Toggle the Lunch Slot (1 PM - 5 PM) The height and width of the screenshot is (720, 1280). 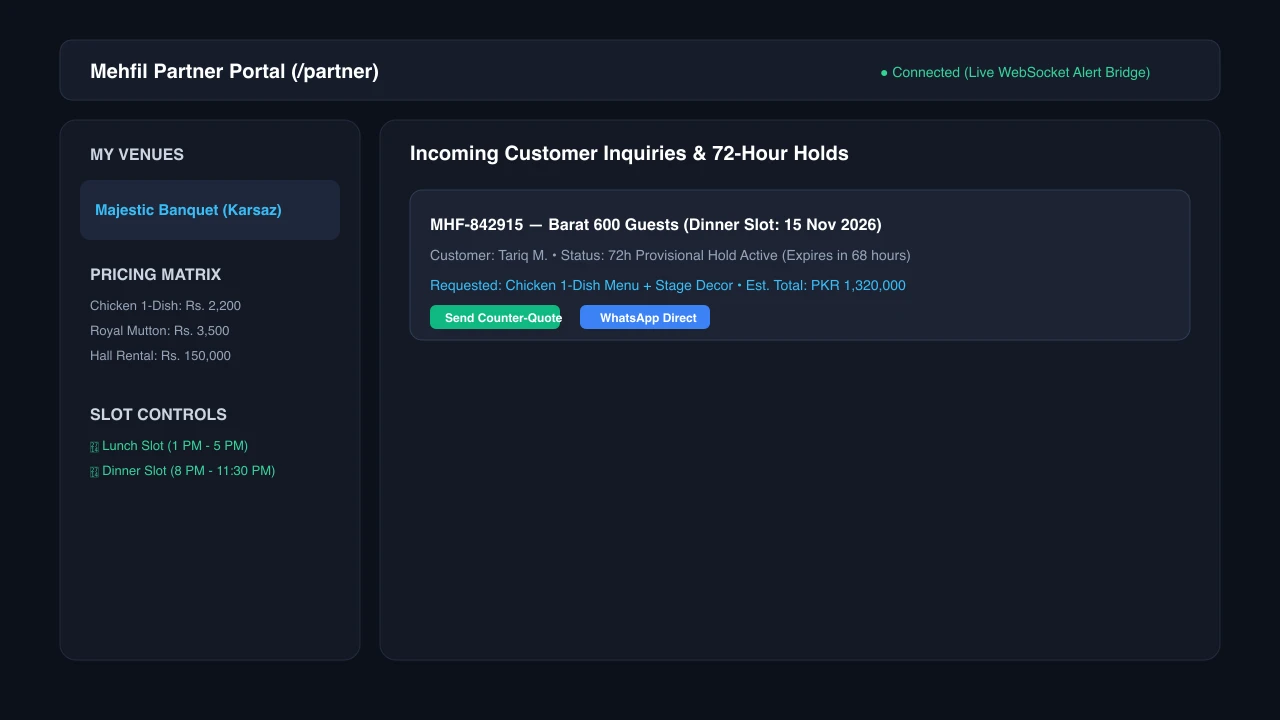(x=169, y=446)
